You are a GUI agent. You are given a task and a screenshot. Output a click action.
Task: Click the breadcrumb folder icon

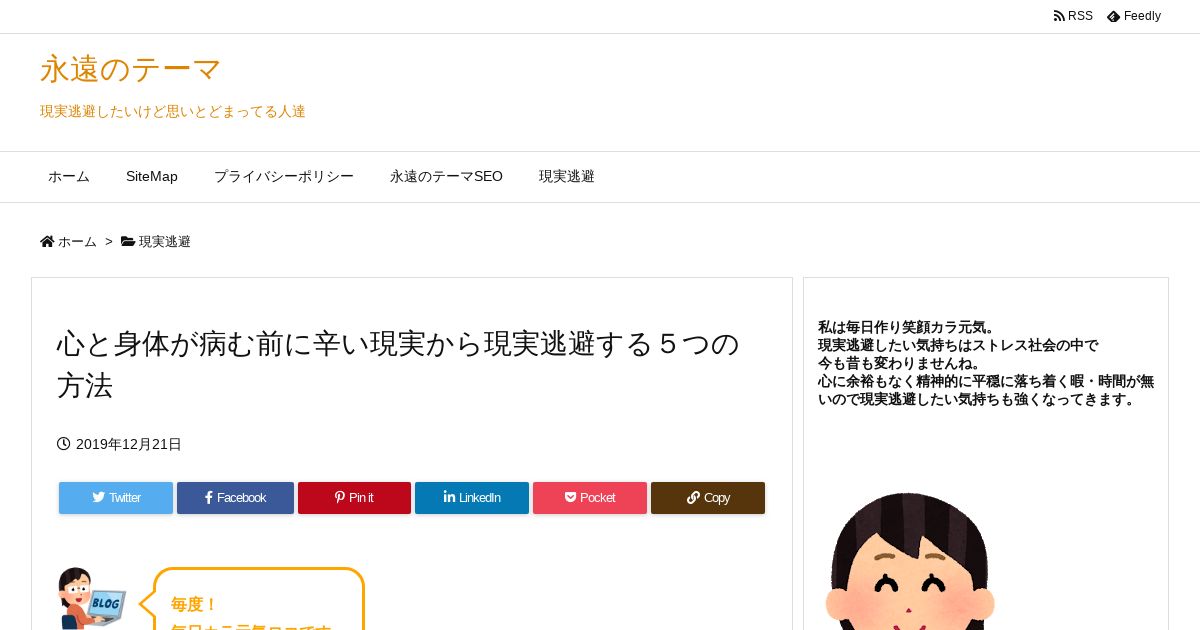pyautogui.click(x=128, y=241)
